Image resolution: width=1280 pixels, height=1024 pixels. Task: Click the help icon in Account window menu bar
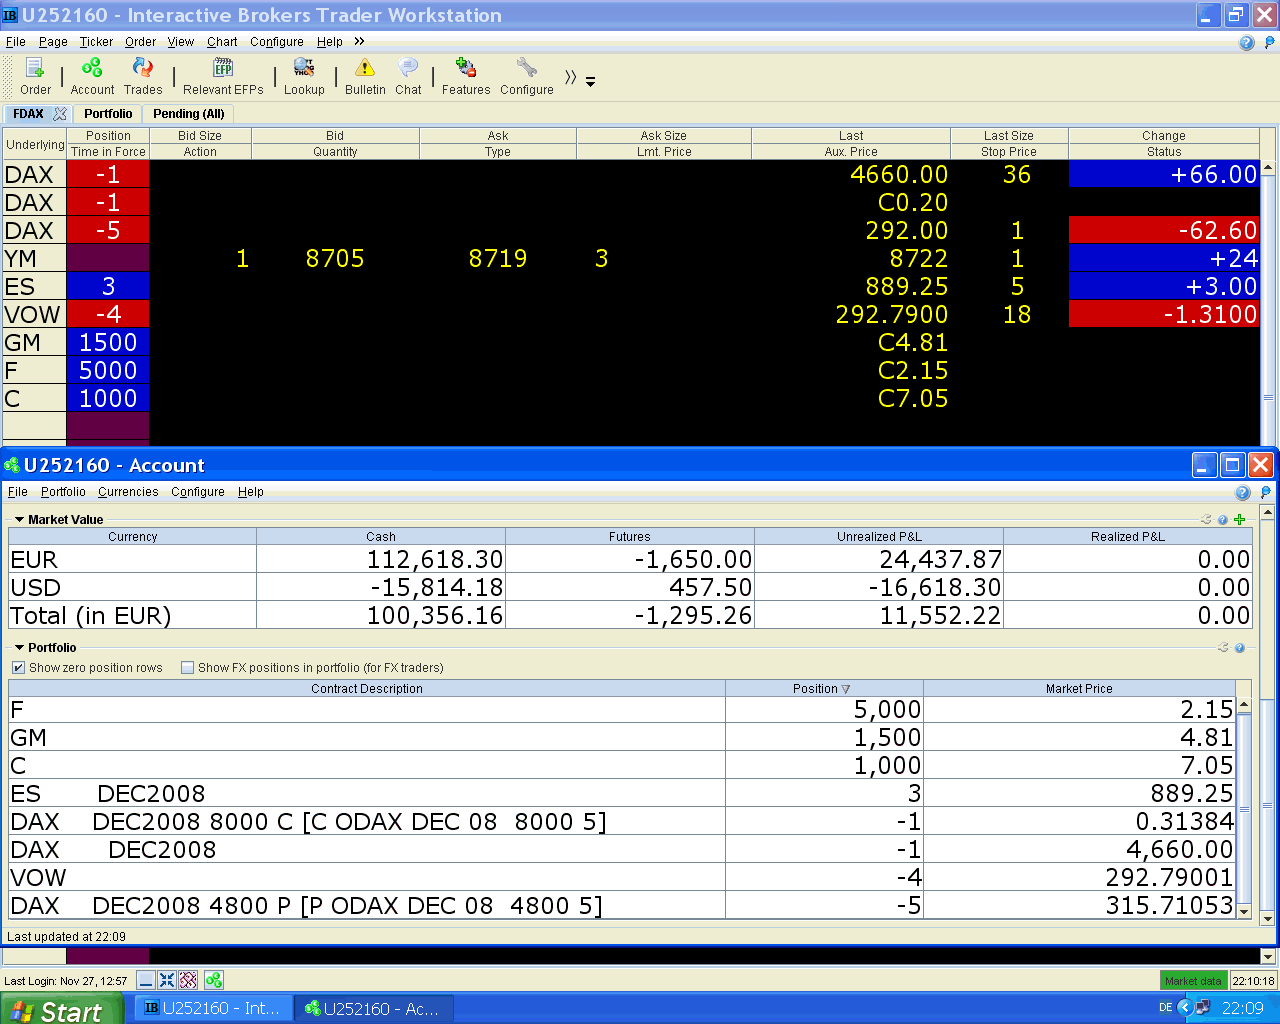point(1243,492)
